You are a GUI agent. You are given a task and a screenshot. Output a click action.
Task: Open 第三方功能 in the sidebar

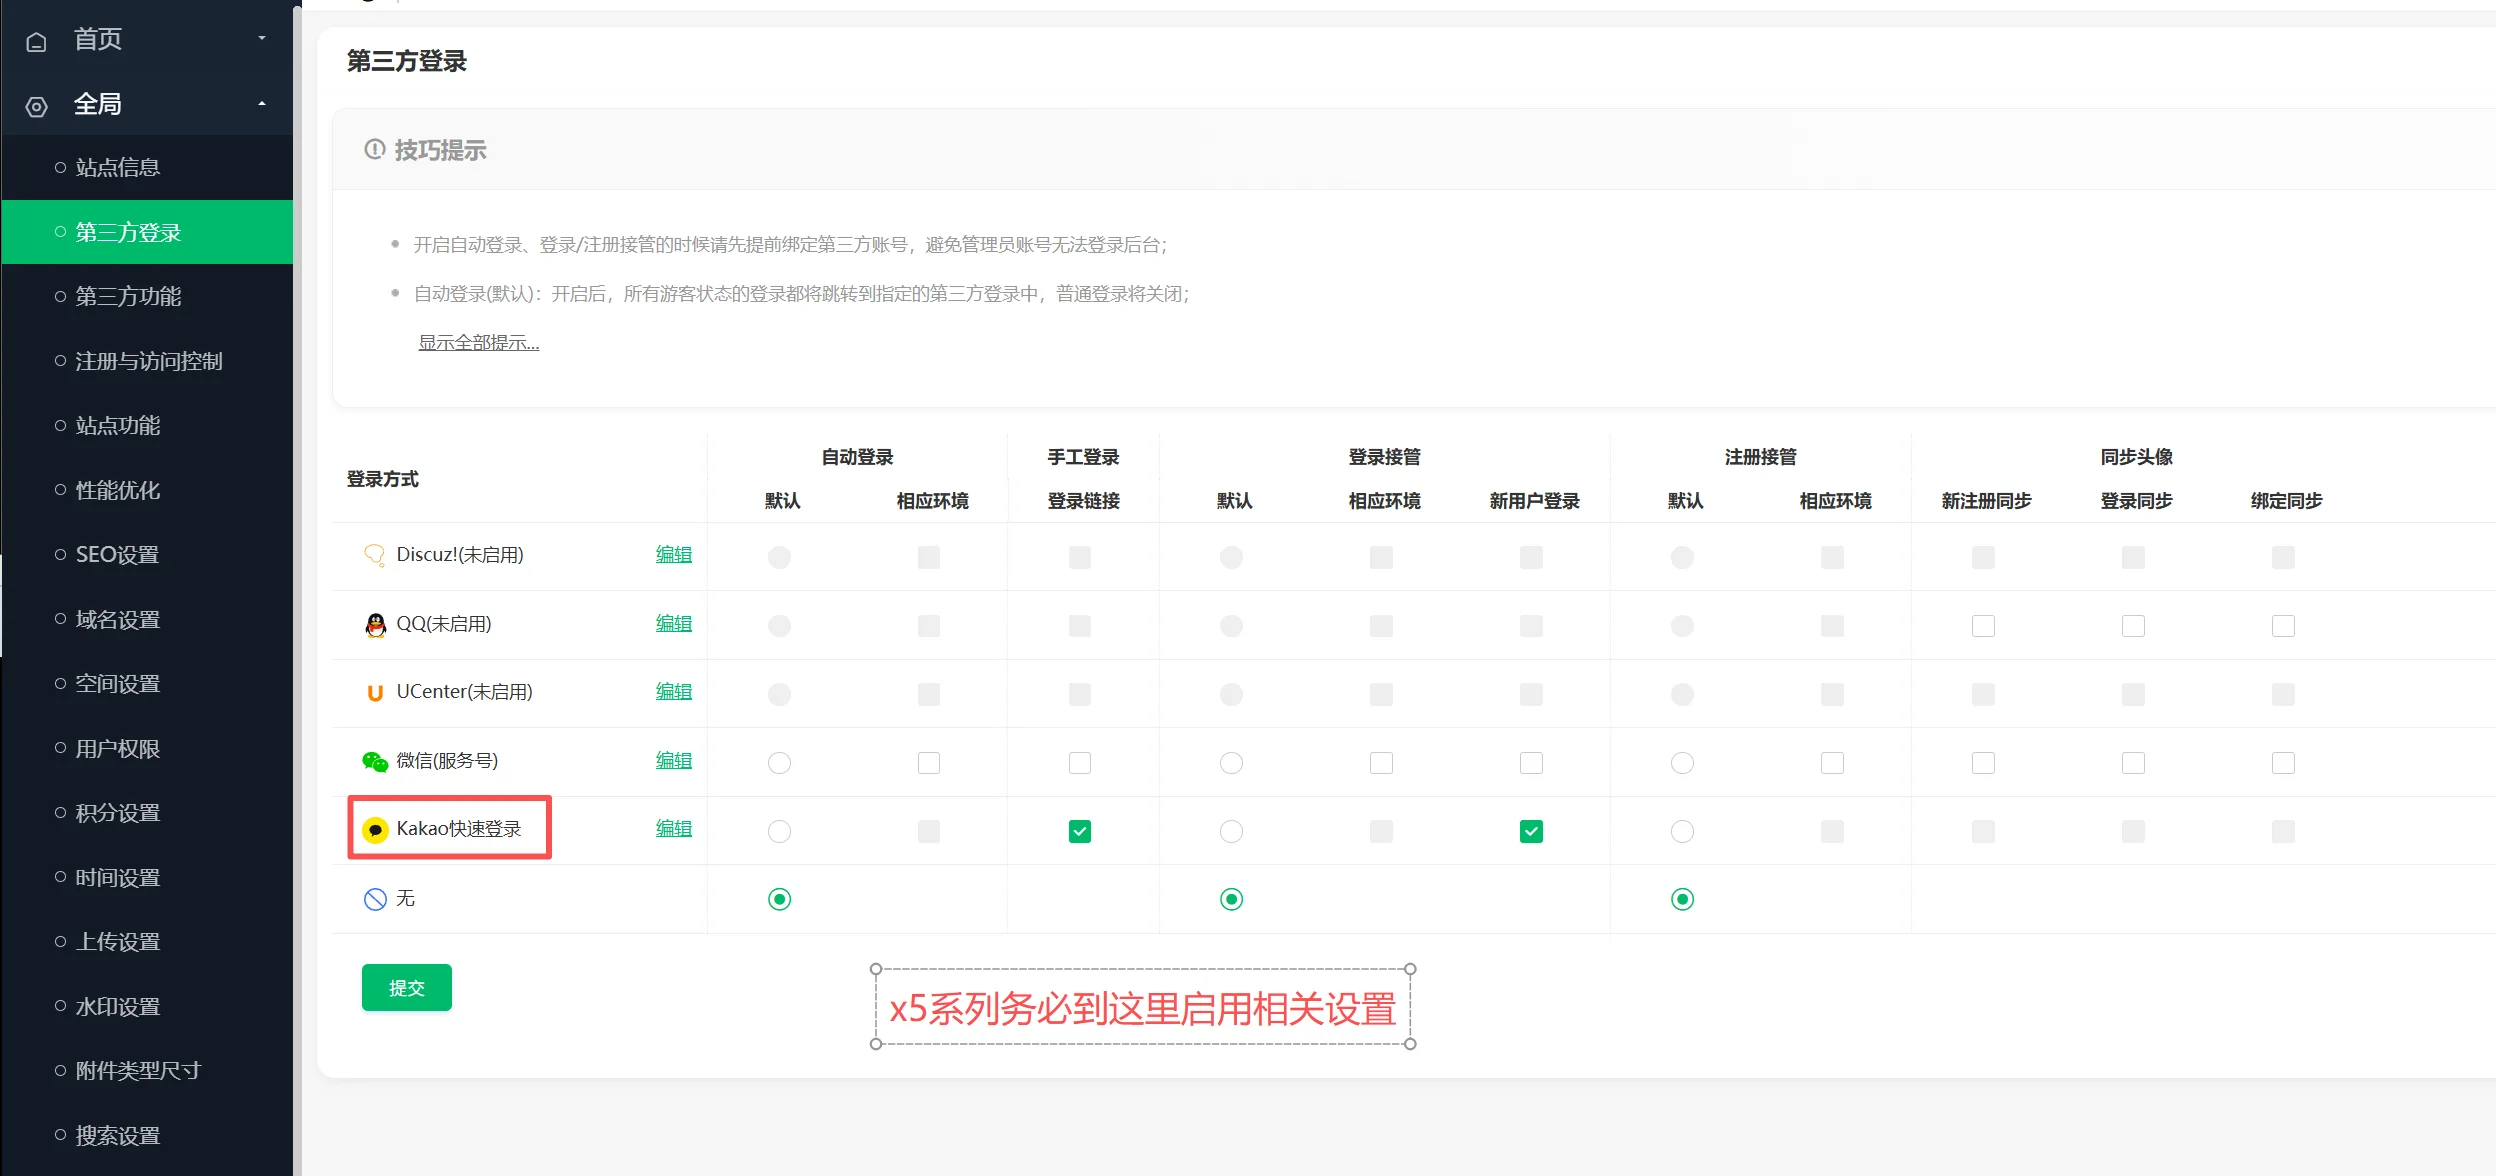click(x=147, y=296)
